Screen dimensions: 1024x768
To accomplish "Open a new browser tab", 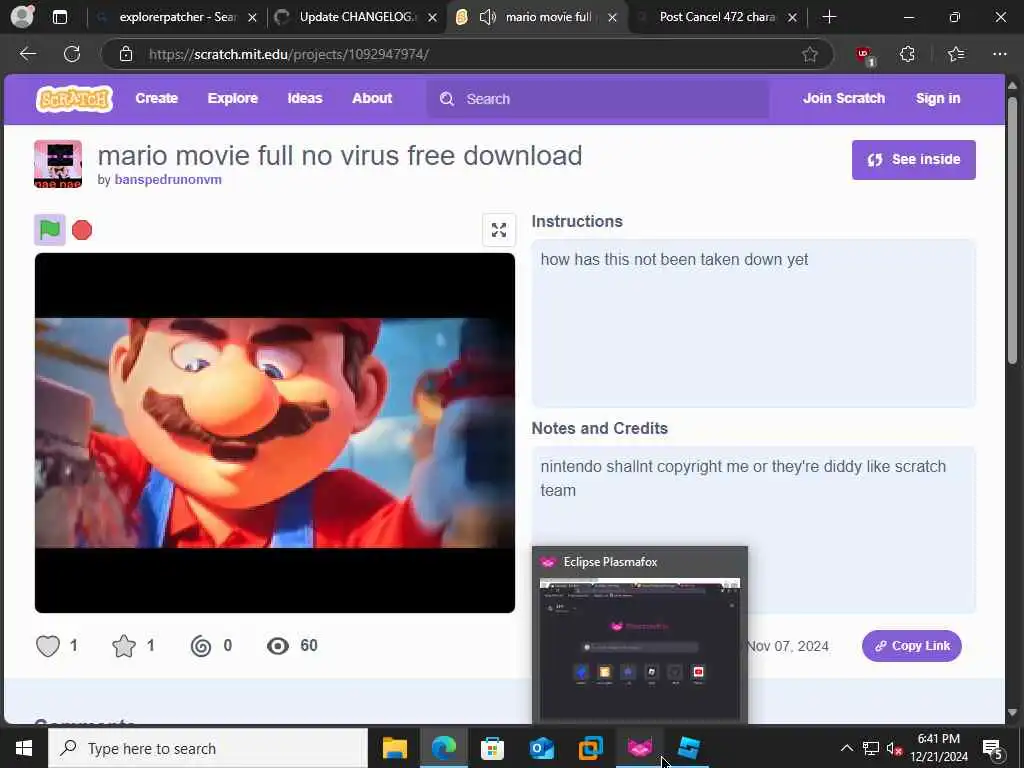I will click(829, 17).
